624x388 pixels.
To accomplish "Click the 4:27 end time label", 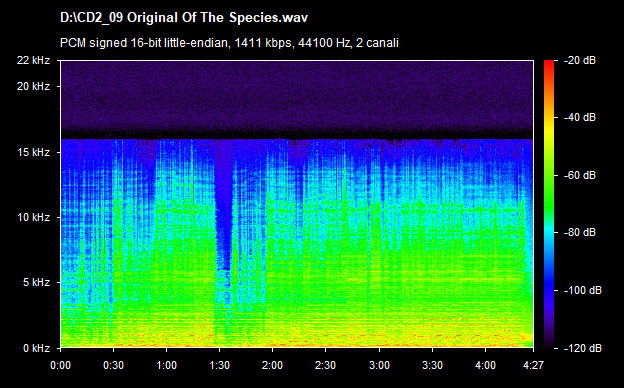I will point(533,365).
